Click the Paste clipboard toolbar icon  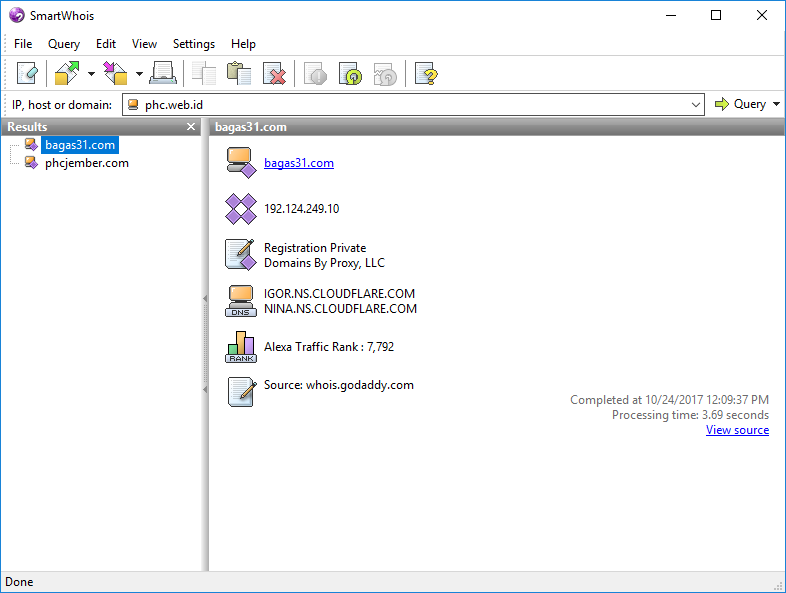[x=239, y=74]
